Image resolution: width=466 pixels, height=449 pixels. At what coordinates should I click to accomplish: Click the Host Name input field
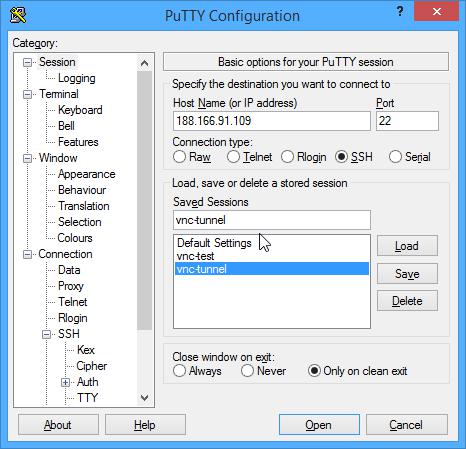point(272,121)
